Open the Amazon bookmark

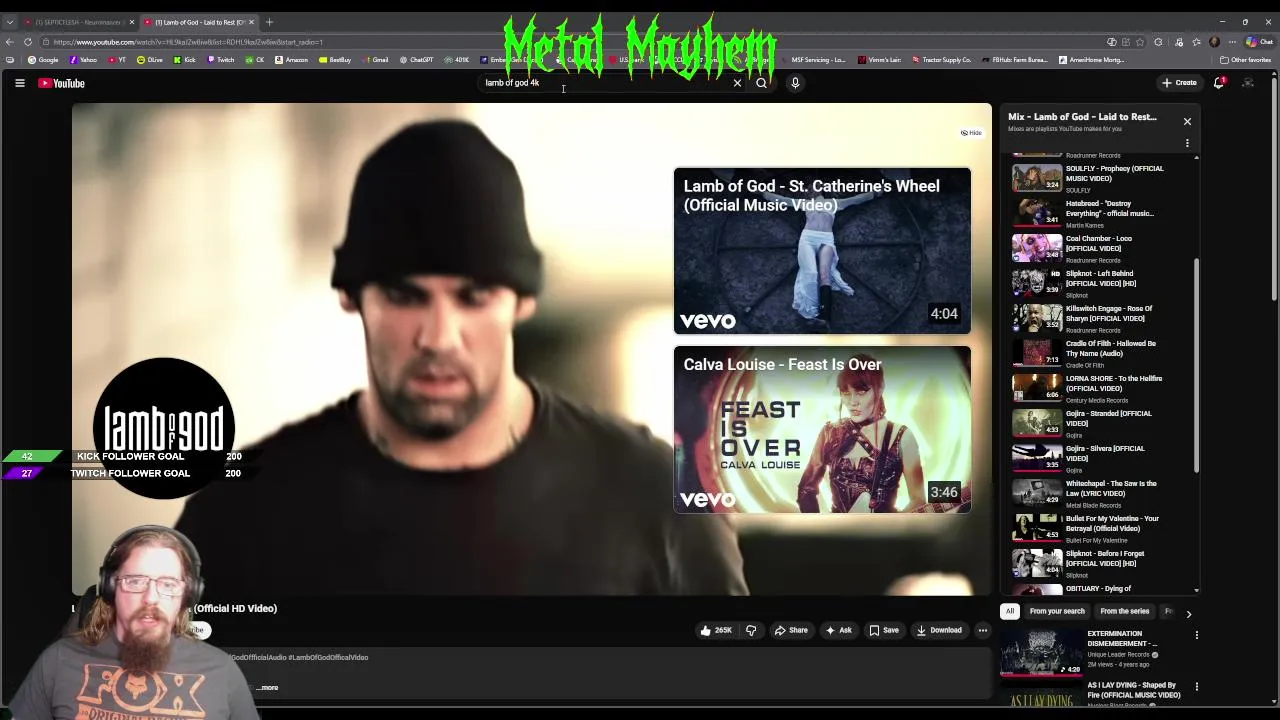(x=292, y=60)
